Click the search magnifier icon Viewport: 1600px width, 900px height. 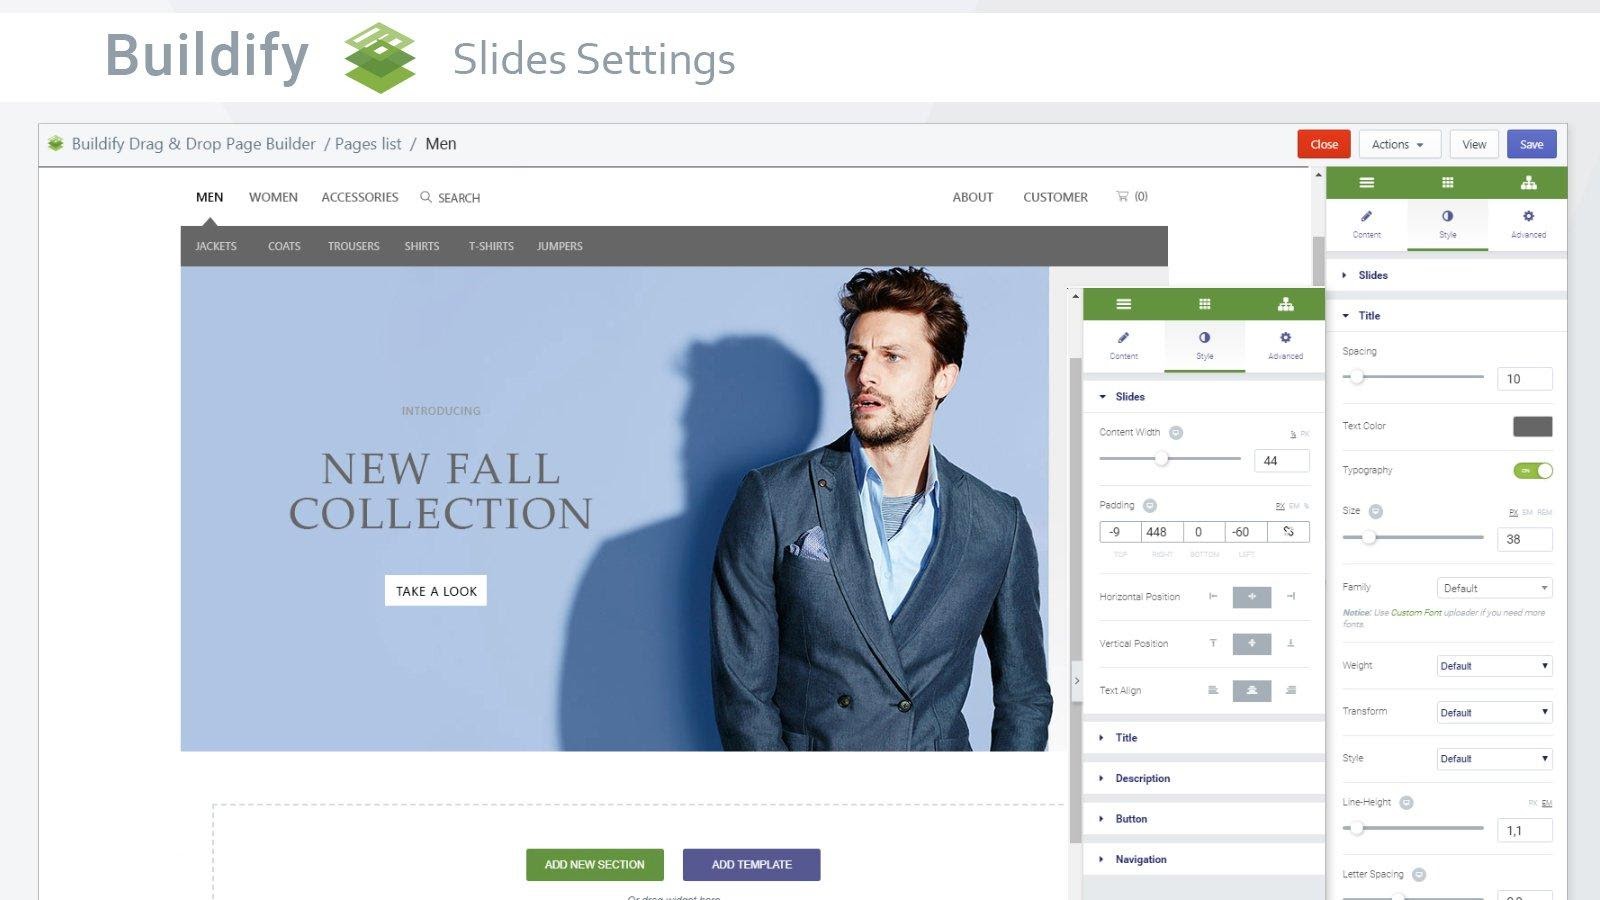click(426, 197)
